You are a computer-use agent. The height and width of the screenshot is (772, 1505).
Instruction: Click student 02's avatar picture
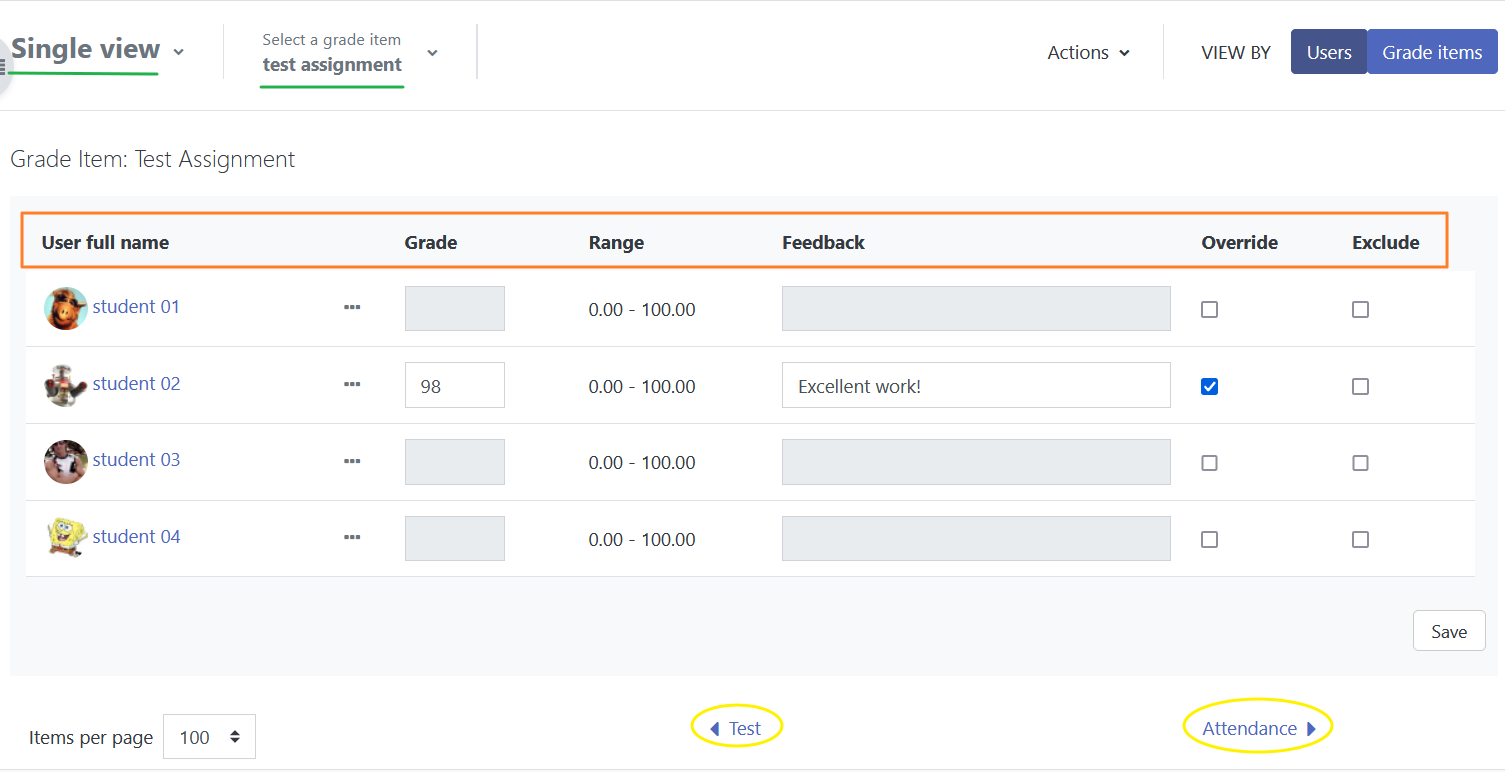pos(66,384)
